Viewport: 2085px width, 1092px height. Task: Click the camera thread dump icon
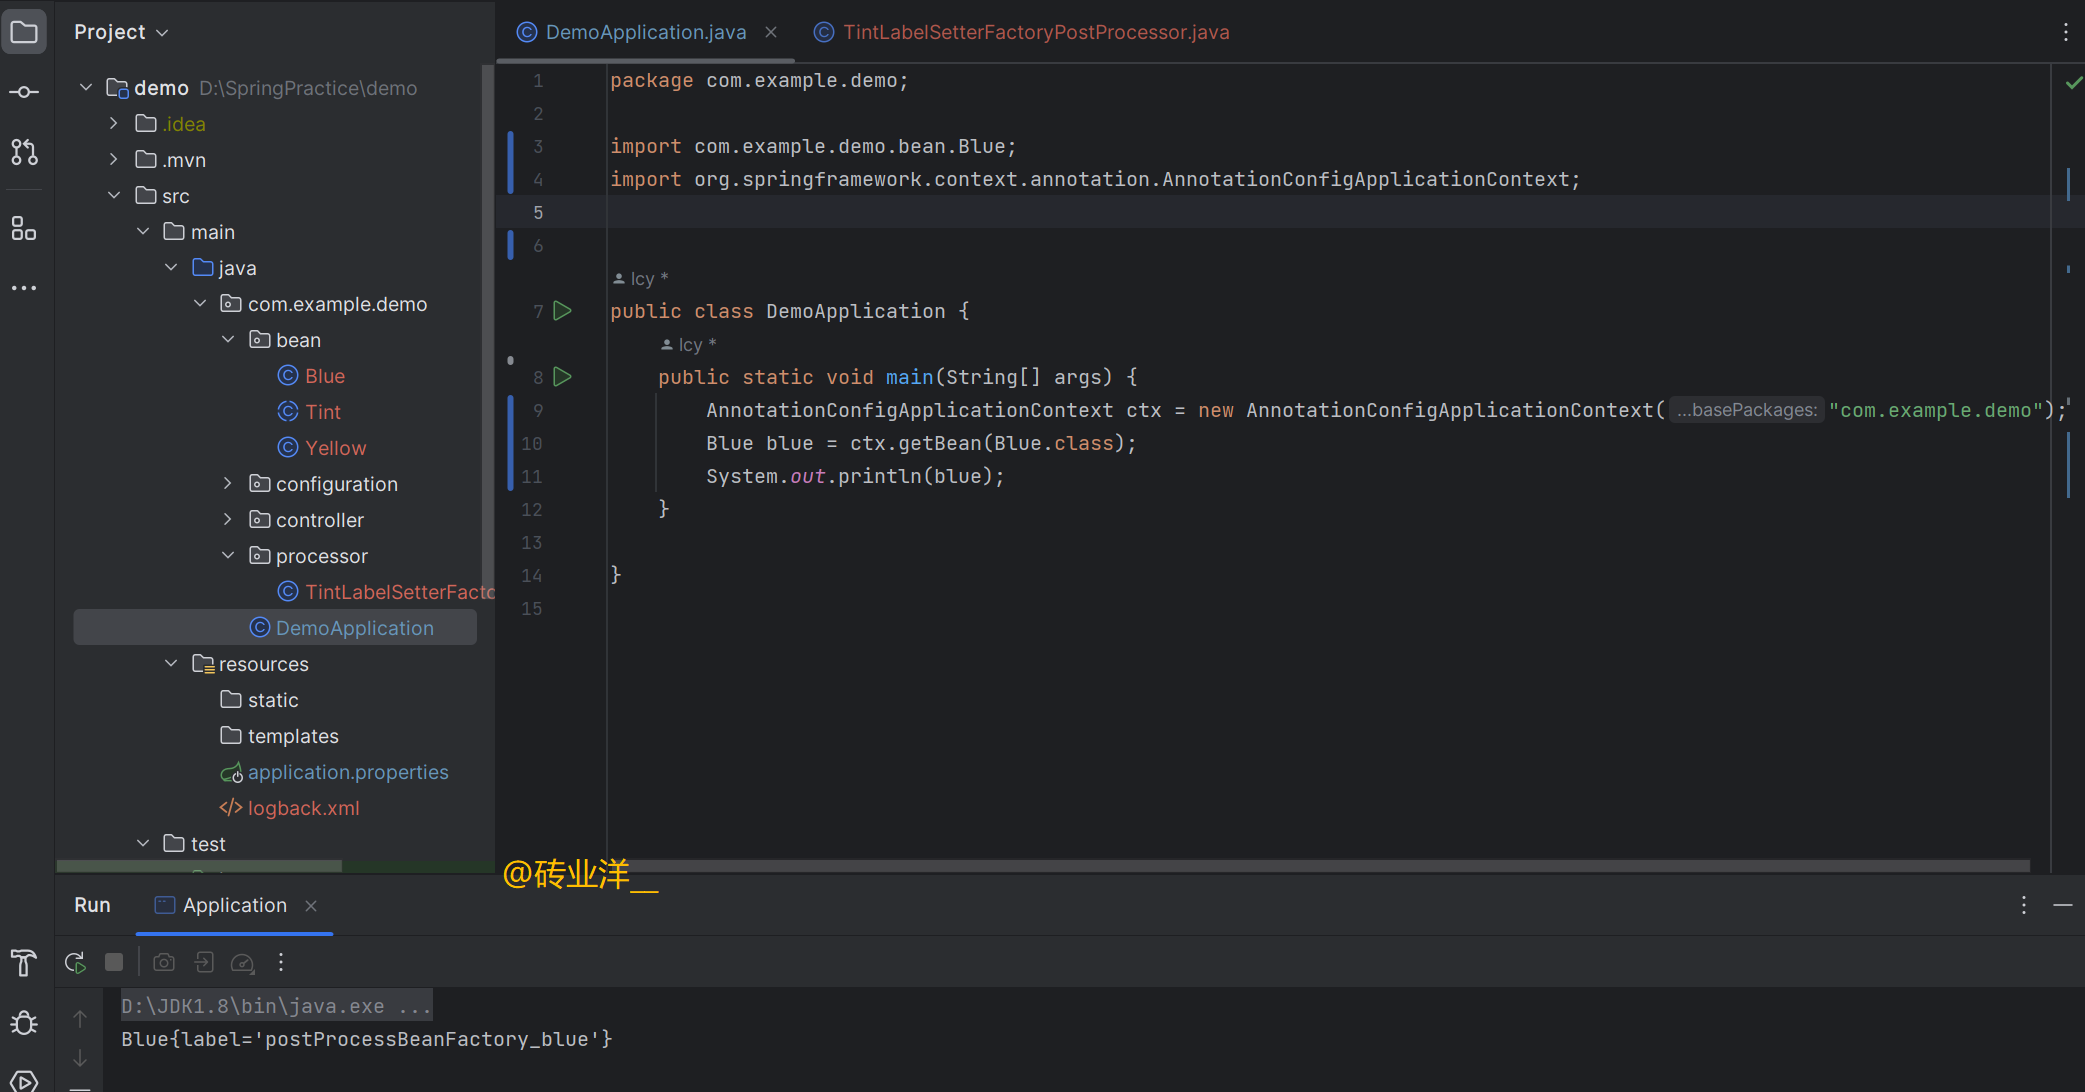coord(163,961)
